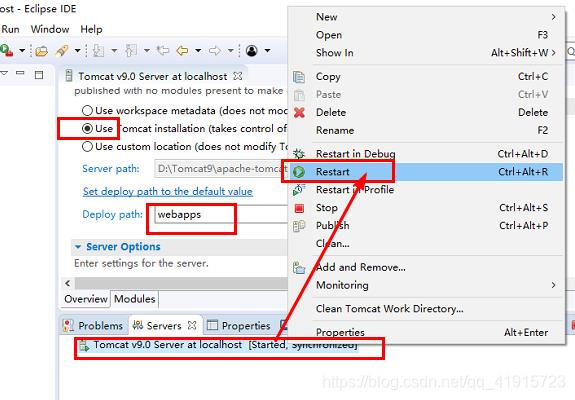The height and width of the screenshot is (400, 575).
Task: Click the Forward arrow icon
Action: 215,50
